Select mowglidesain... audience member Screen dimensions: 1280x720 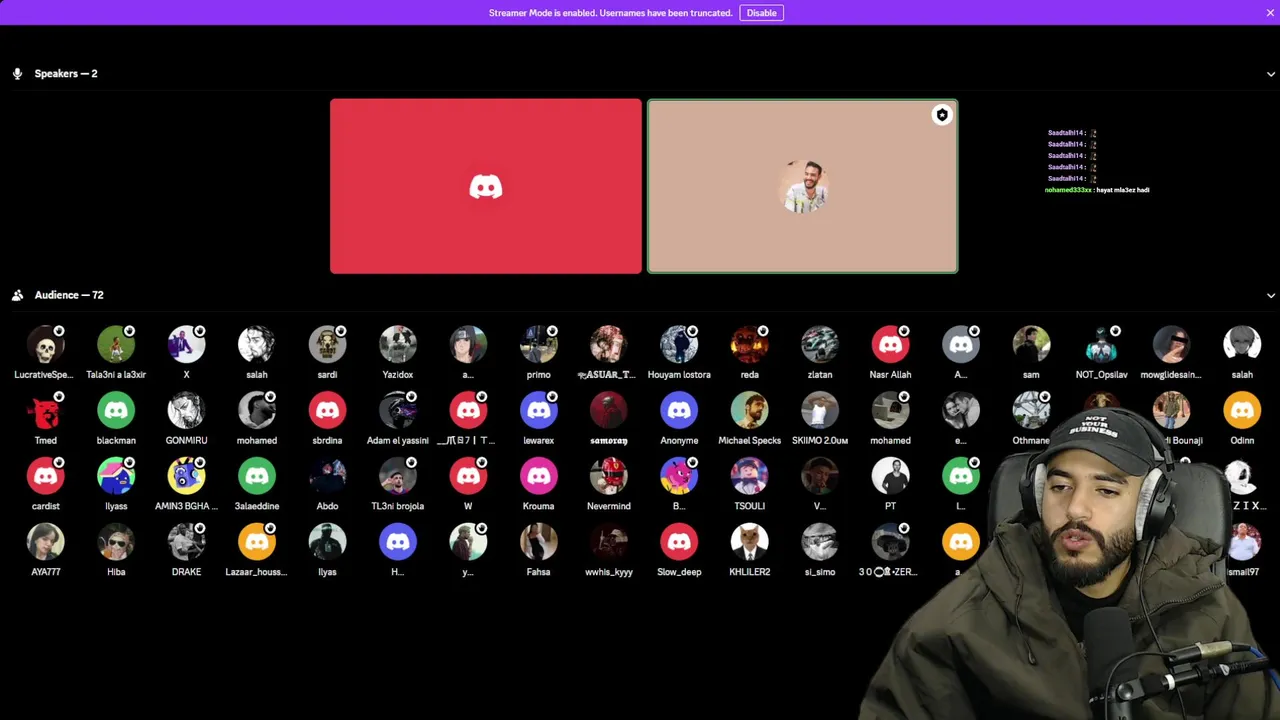click(x=1171, y=344)
